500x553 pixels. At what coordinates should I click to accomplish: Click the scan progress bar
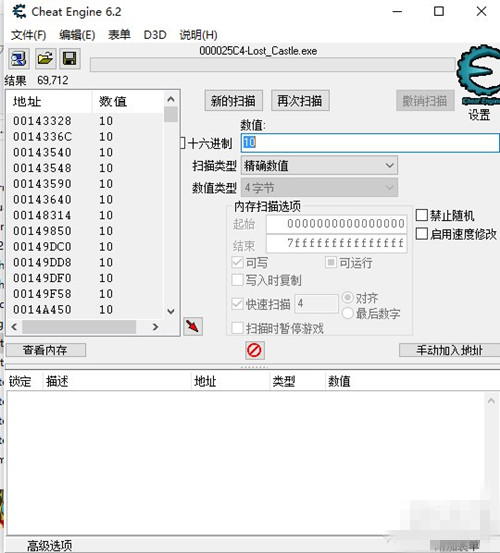(273, 65)
